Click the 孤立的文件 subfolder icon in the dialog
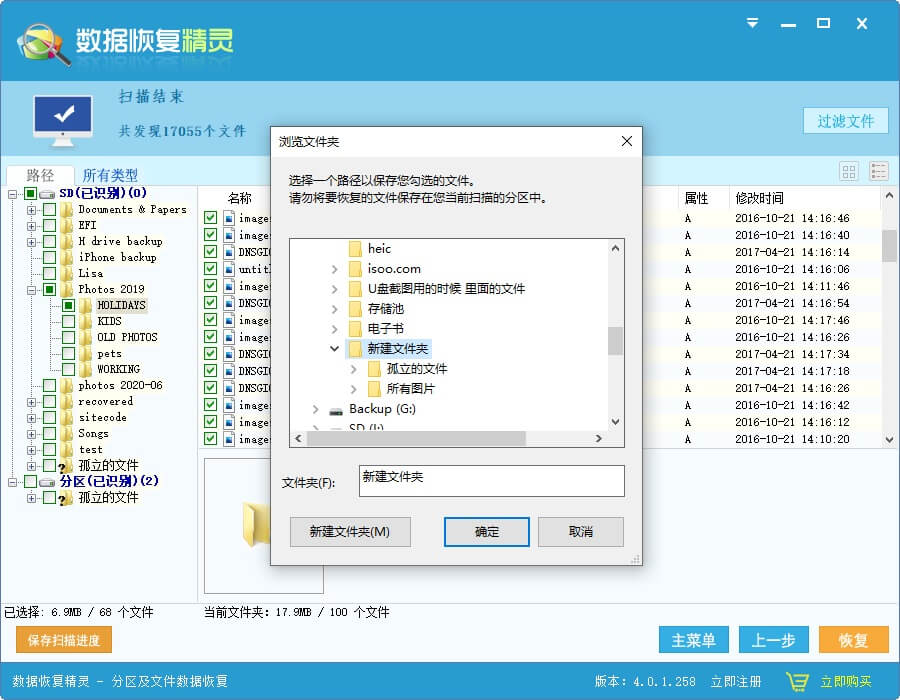This screenshot has width=900, height=700. pos(374,369)
